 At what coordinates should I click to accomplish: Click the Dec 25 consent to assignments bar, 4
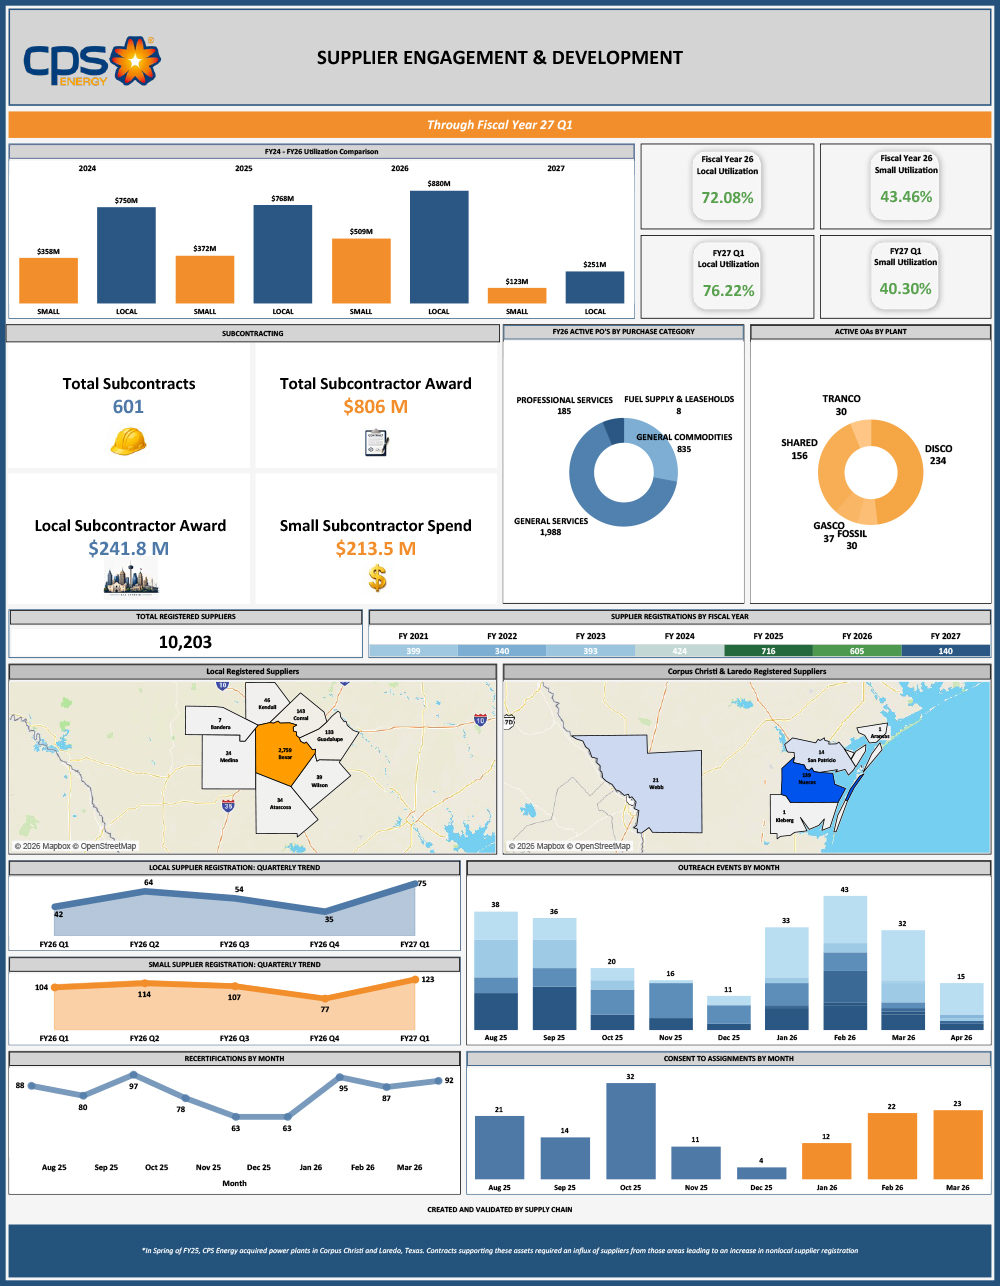point(761,1173)
